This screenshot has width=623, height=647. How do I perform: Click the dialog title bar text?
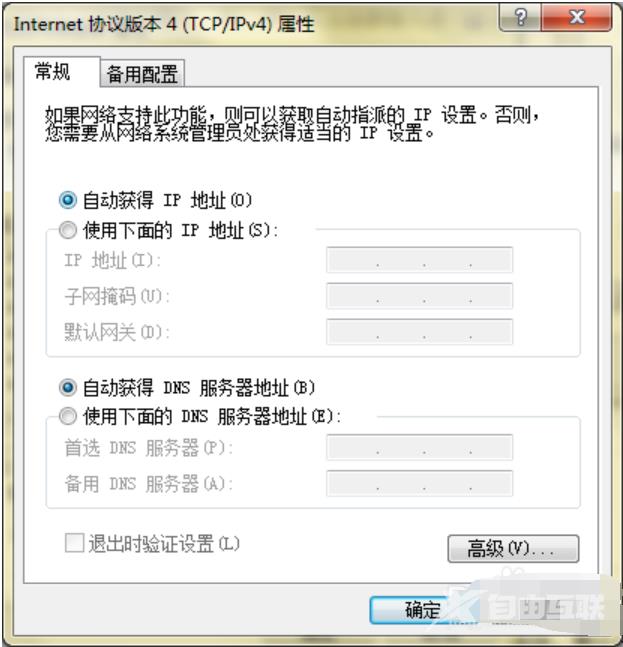(164, 24)
